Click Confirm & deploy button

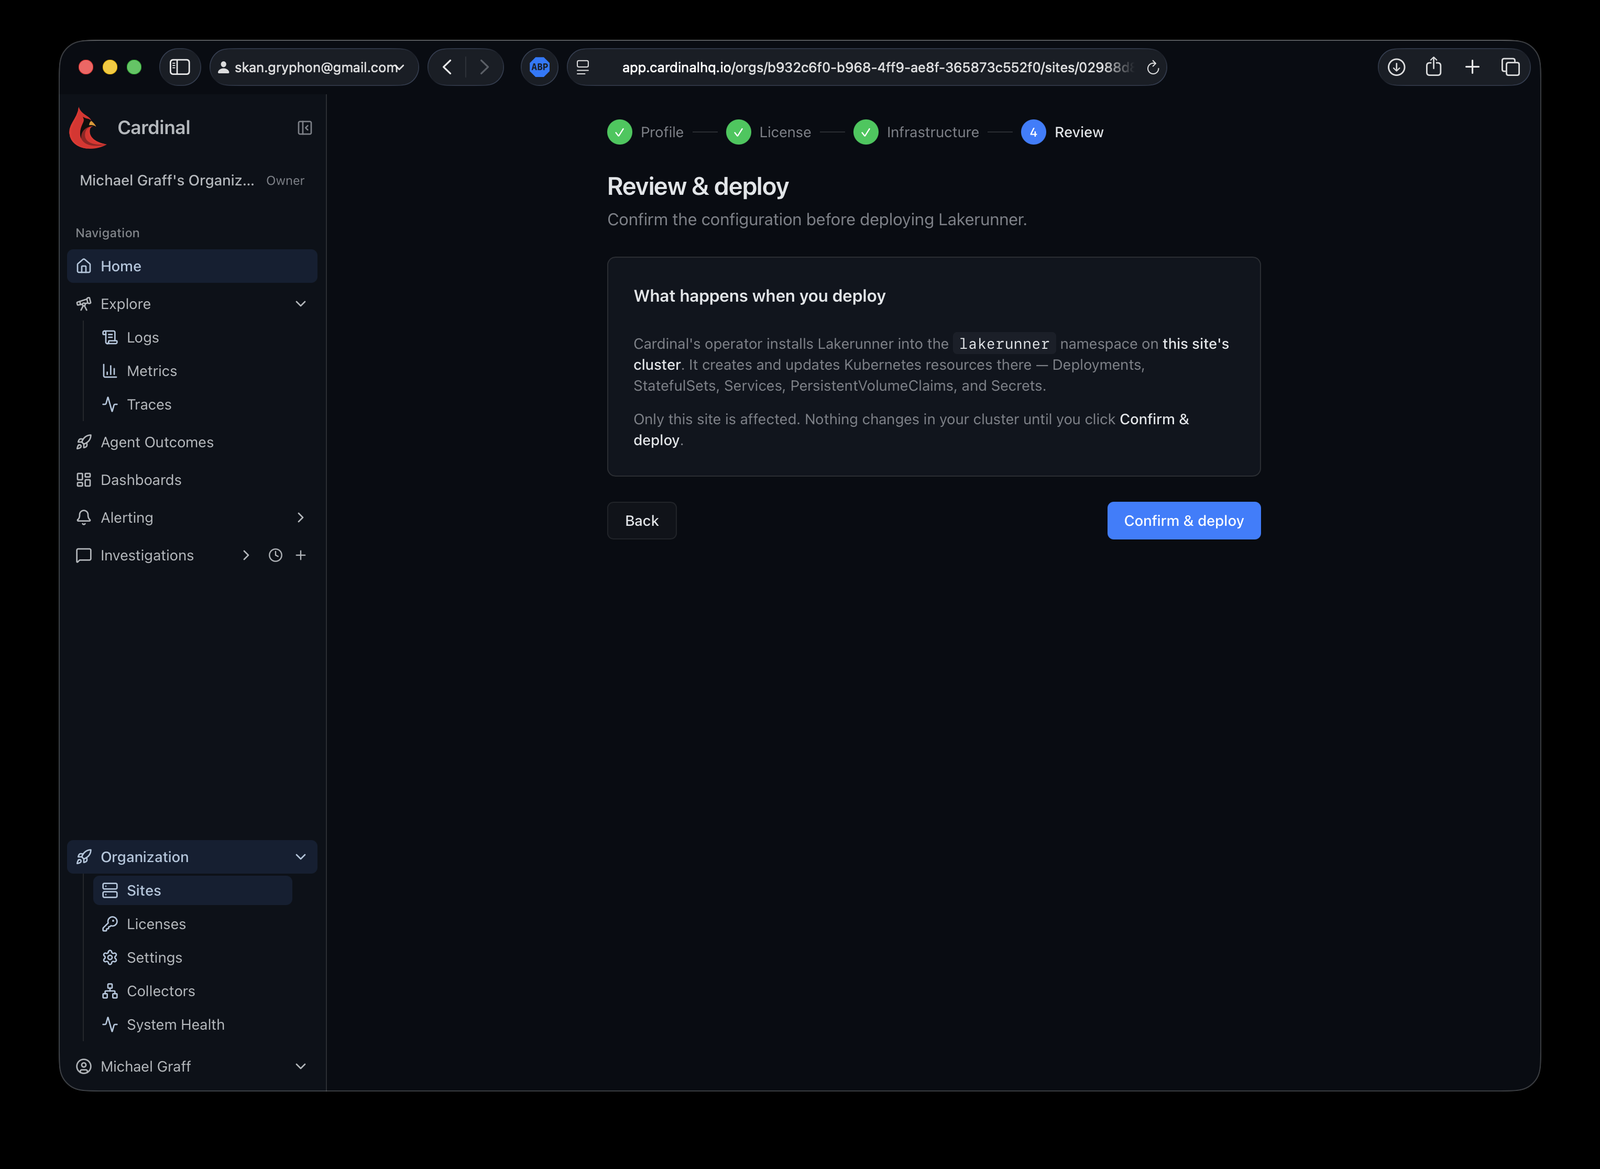1184,521
